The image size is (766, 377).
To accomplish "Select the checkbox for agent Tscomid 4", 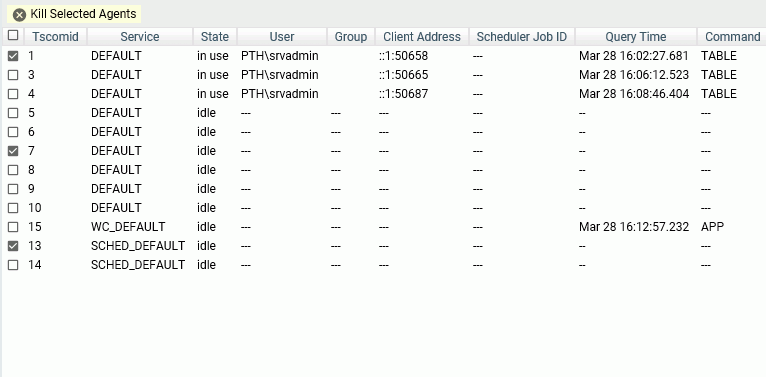I will pos(13,94).
